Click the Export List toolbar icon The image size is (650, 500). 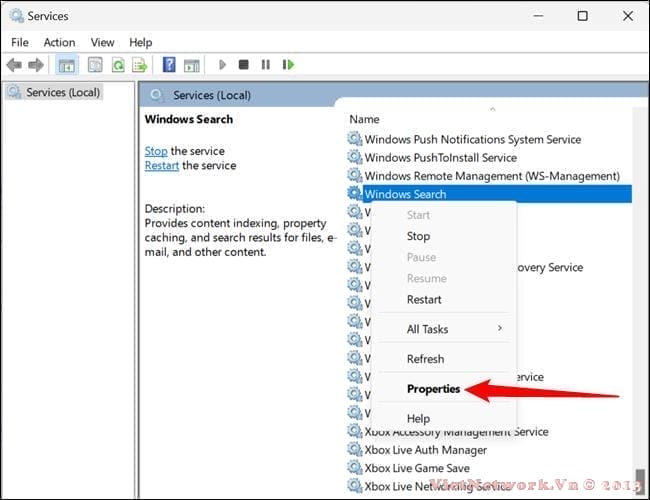[141, 65]
